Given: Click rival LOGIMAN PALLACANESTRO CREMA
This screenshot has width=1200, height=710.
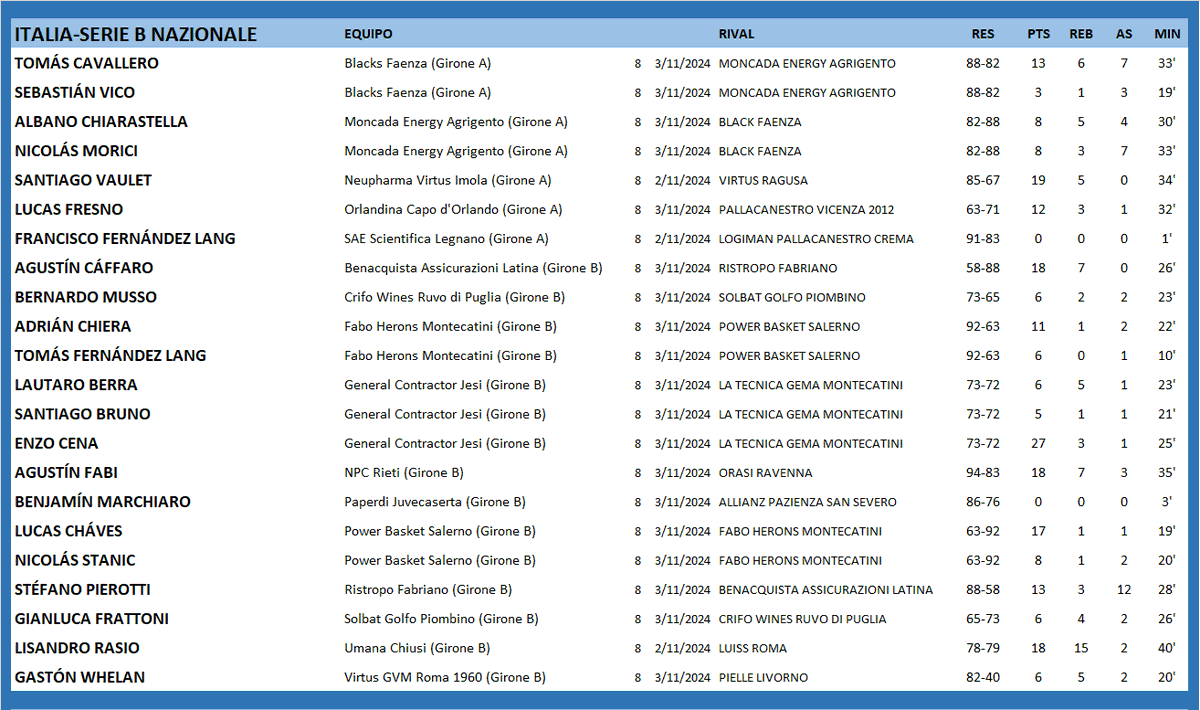Looking at the screenshot, I should coord(816,239).
